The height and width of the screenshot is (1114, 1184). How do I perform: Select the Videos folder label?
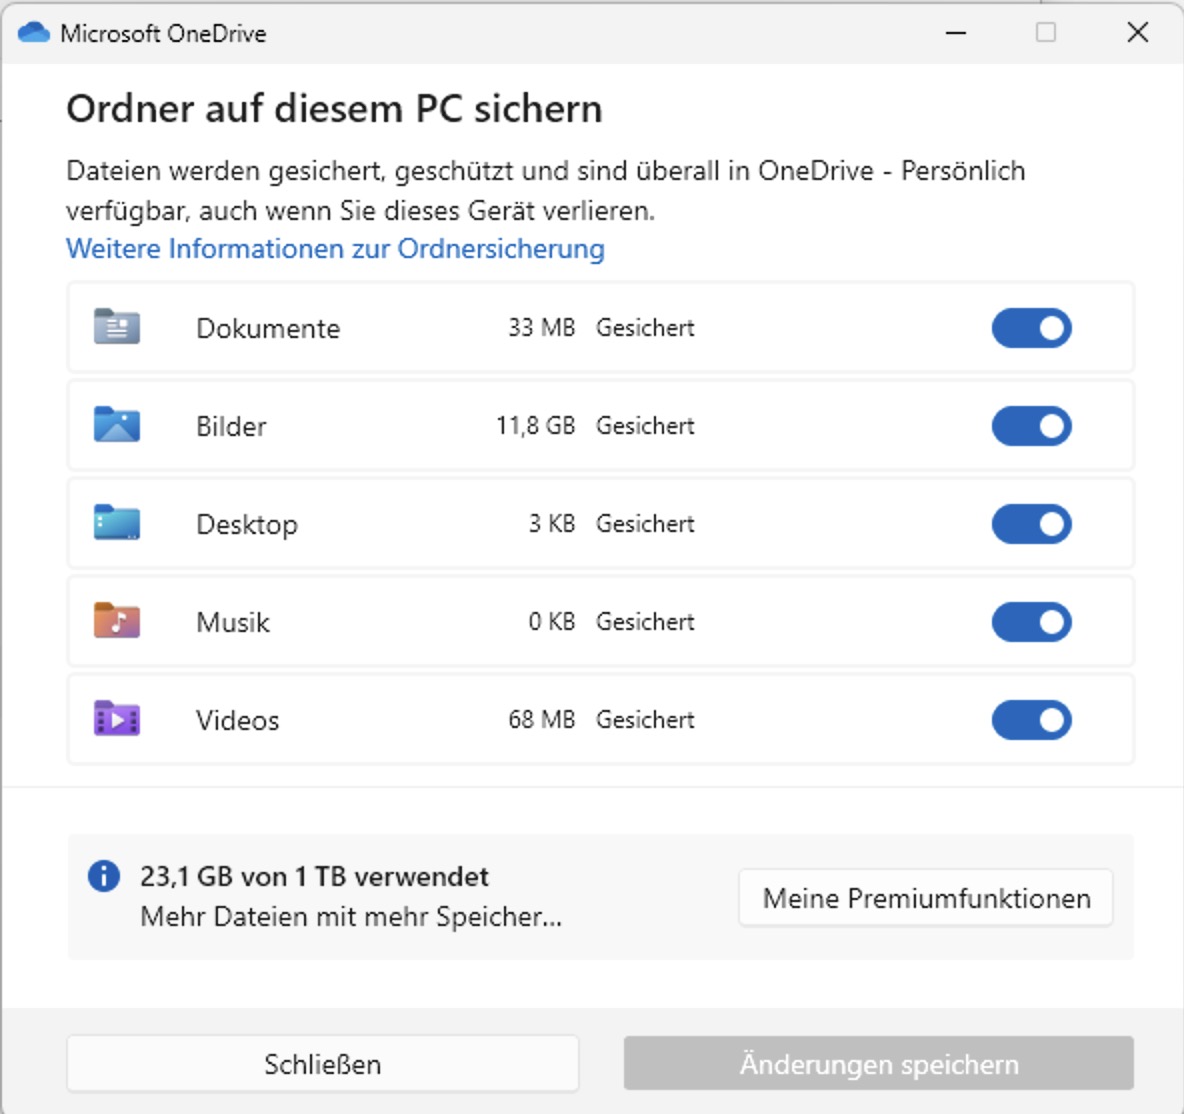(237, 721)
